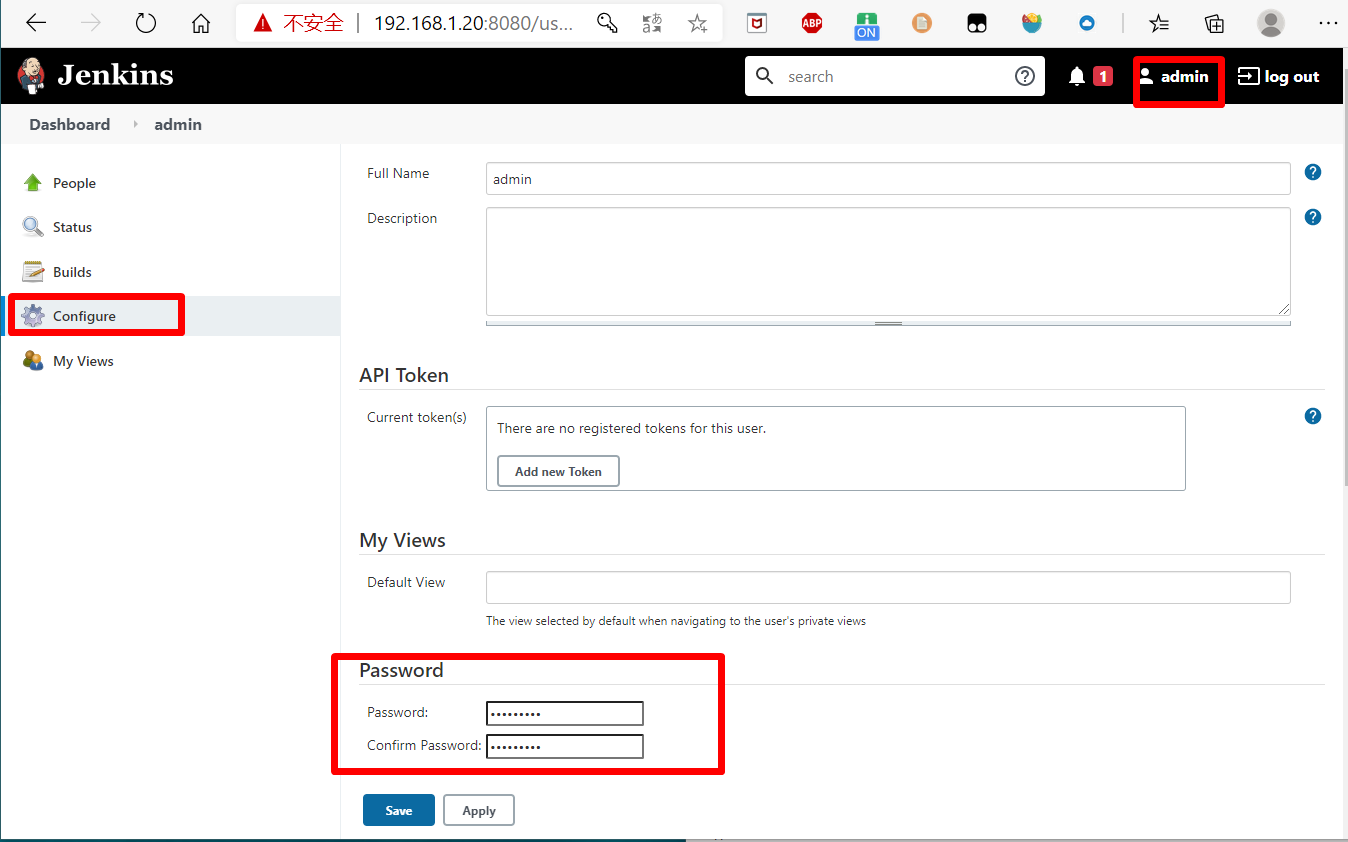Click the not-secure warning triangle icon
Viewport: 1348px width, 842px height.
[262, 23]
